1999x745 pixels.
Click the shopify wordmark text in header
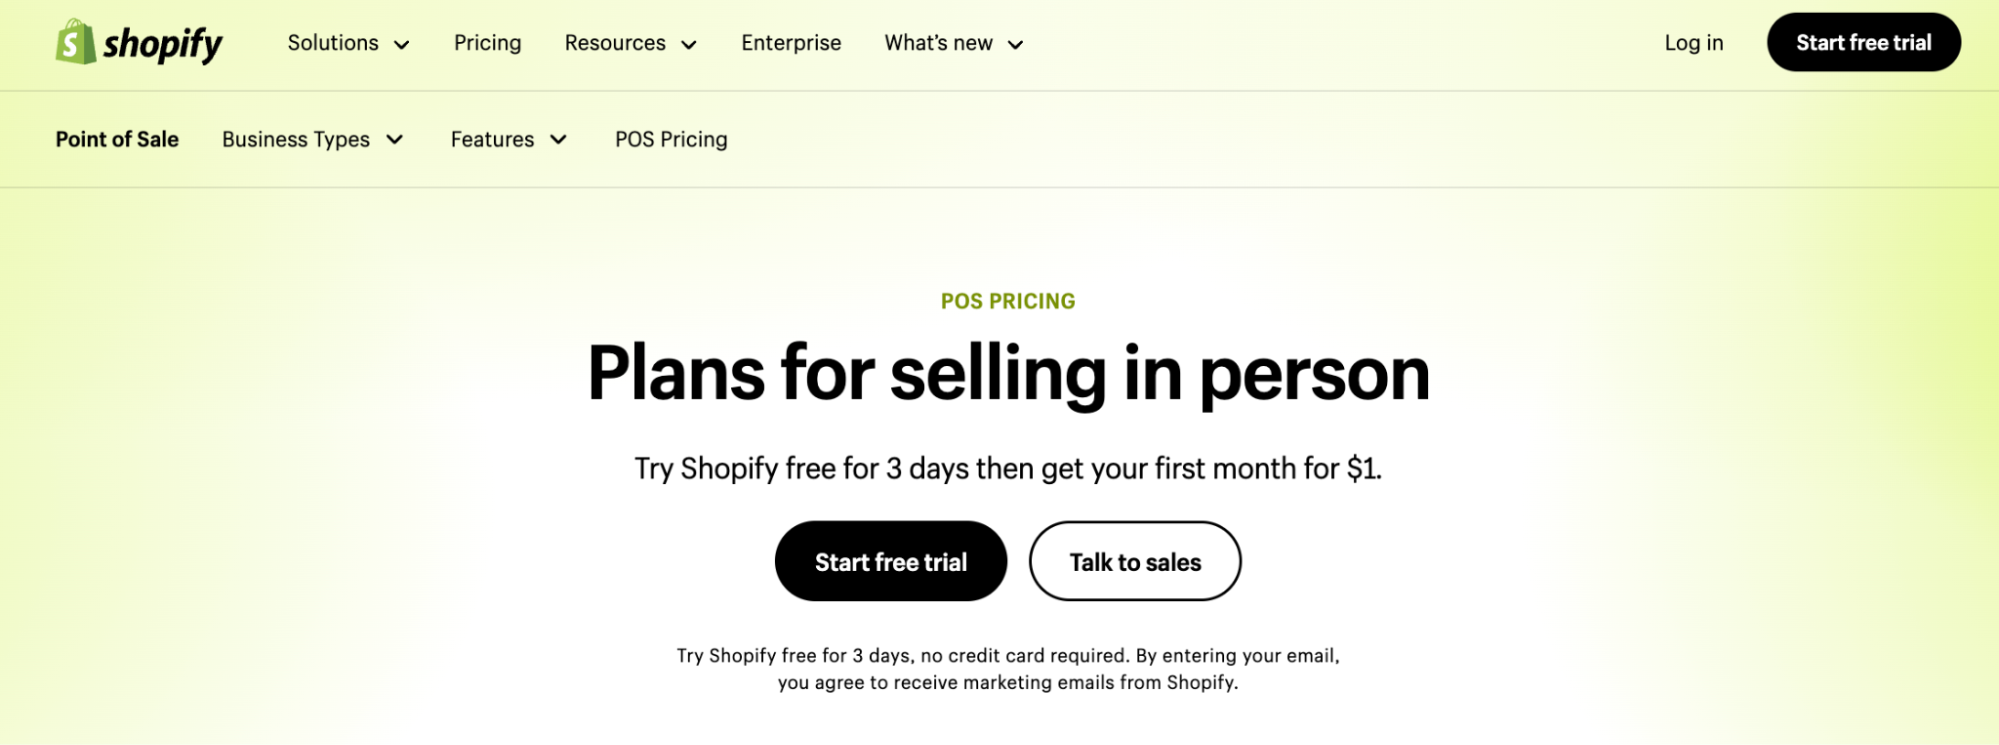(x=163, y=44)
